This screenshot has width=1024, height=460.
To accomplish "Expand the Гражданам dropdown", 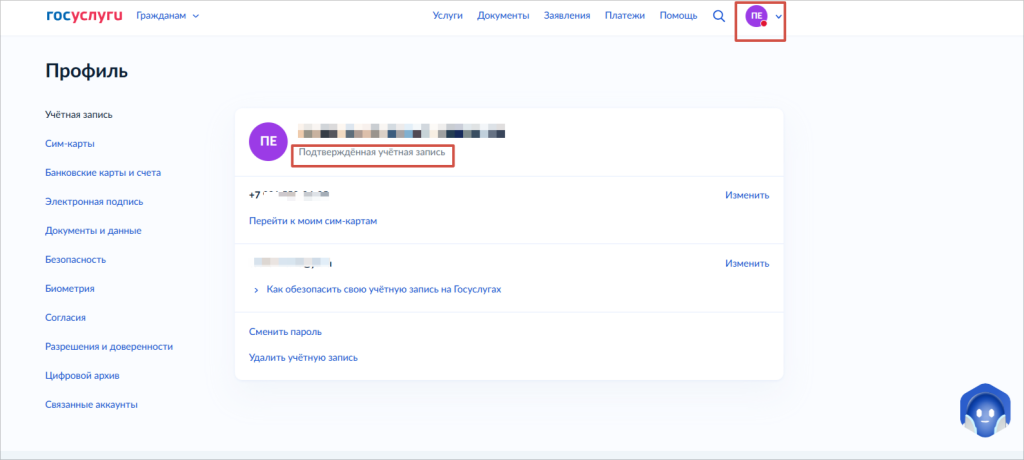I will click(168, 16).
